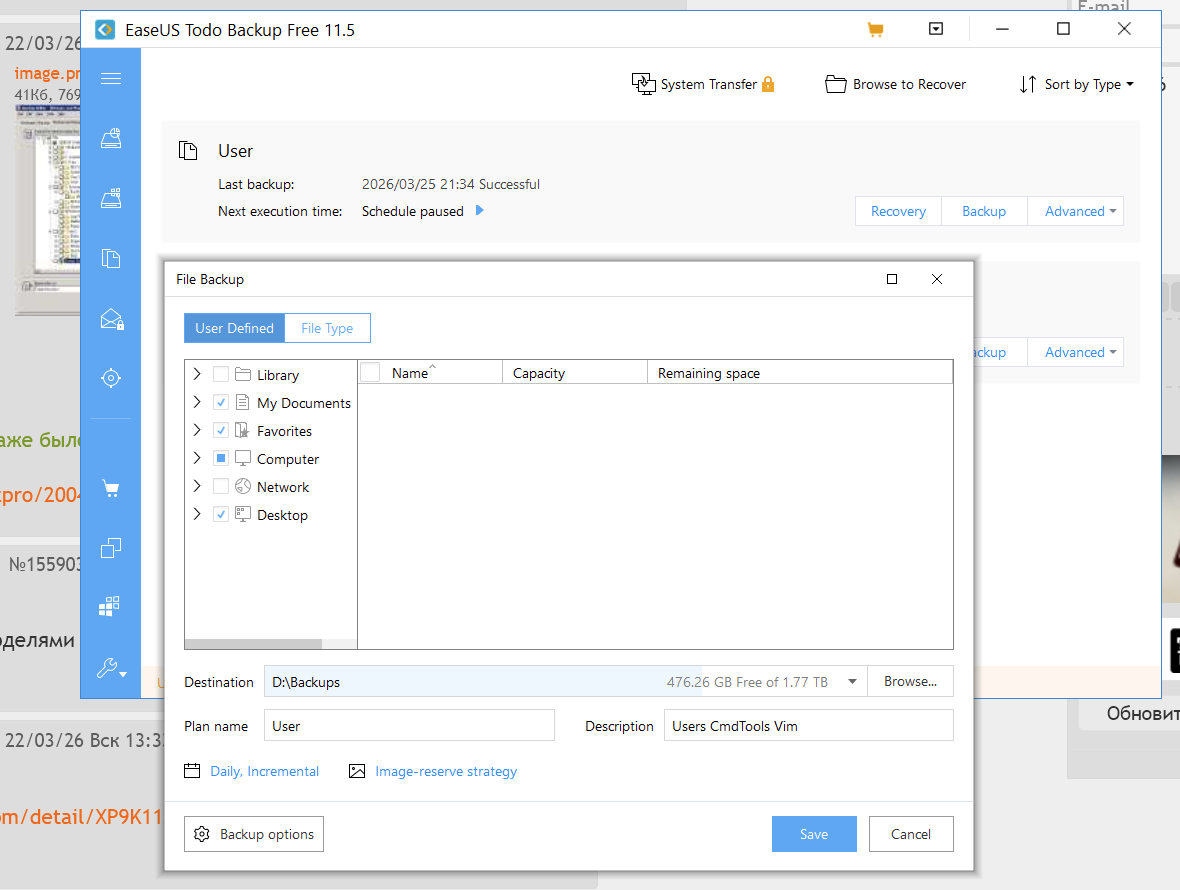Toggle the Computer partial checkbox
This screenshot has height=890, width=1180.
pos(220,458)
